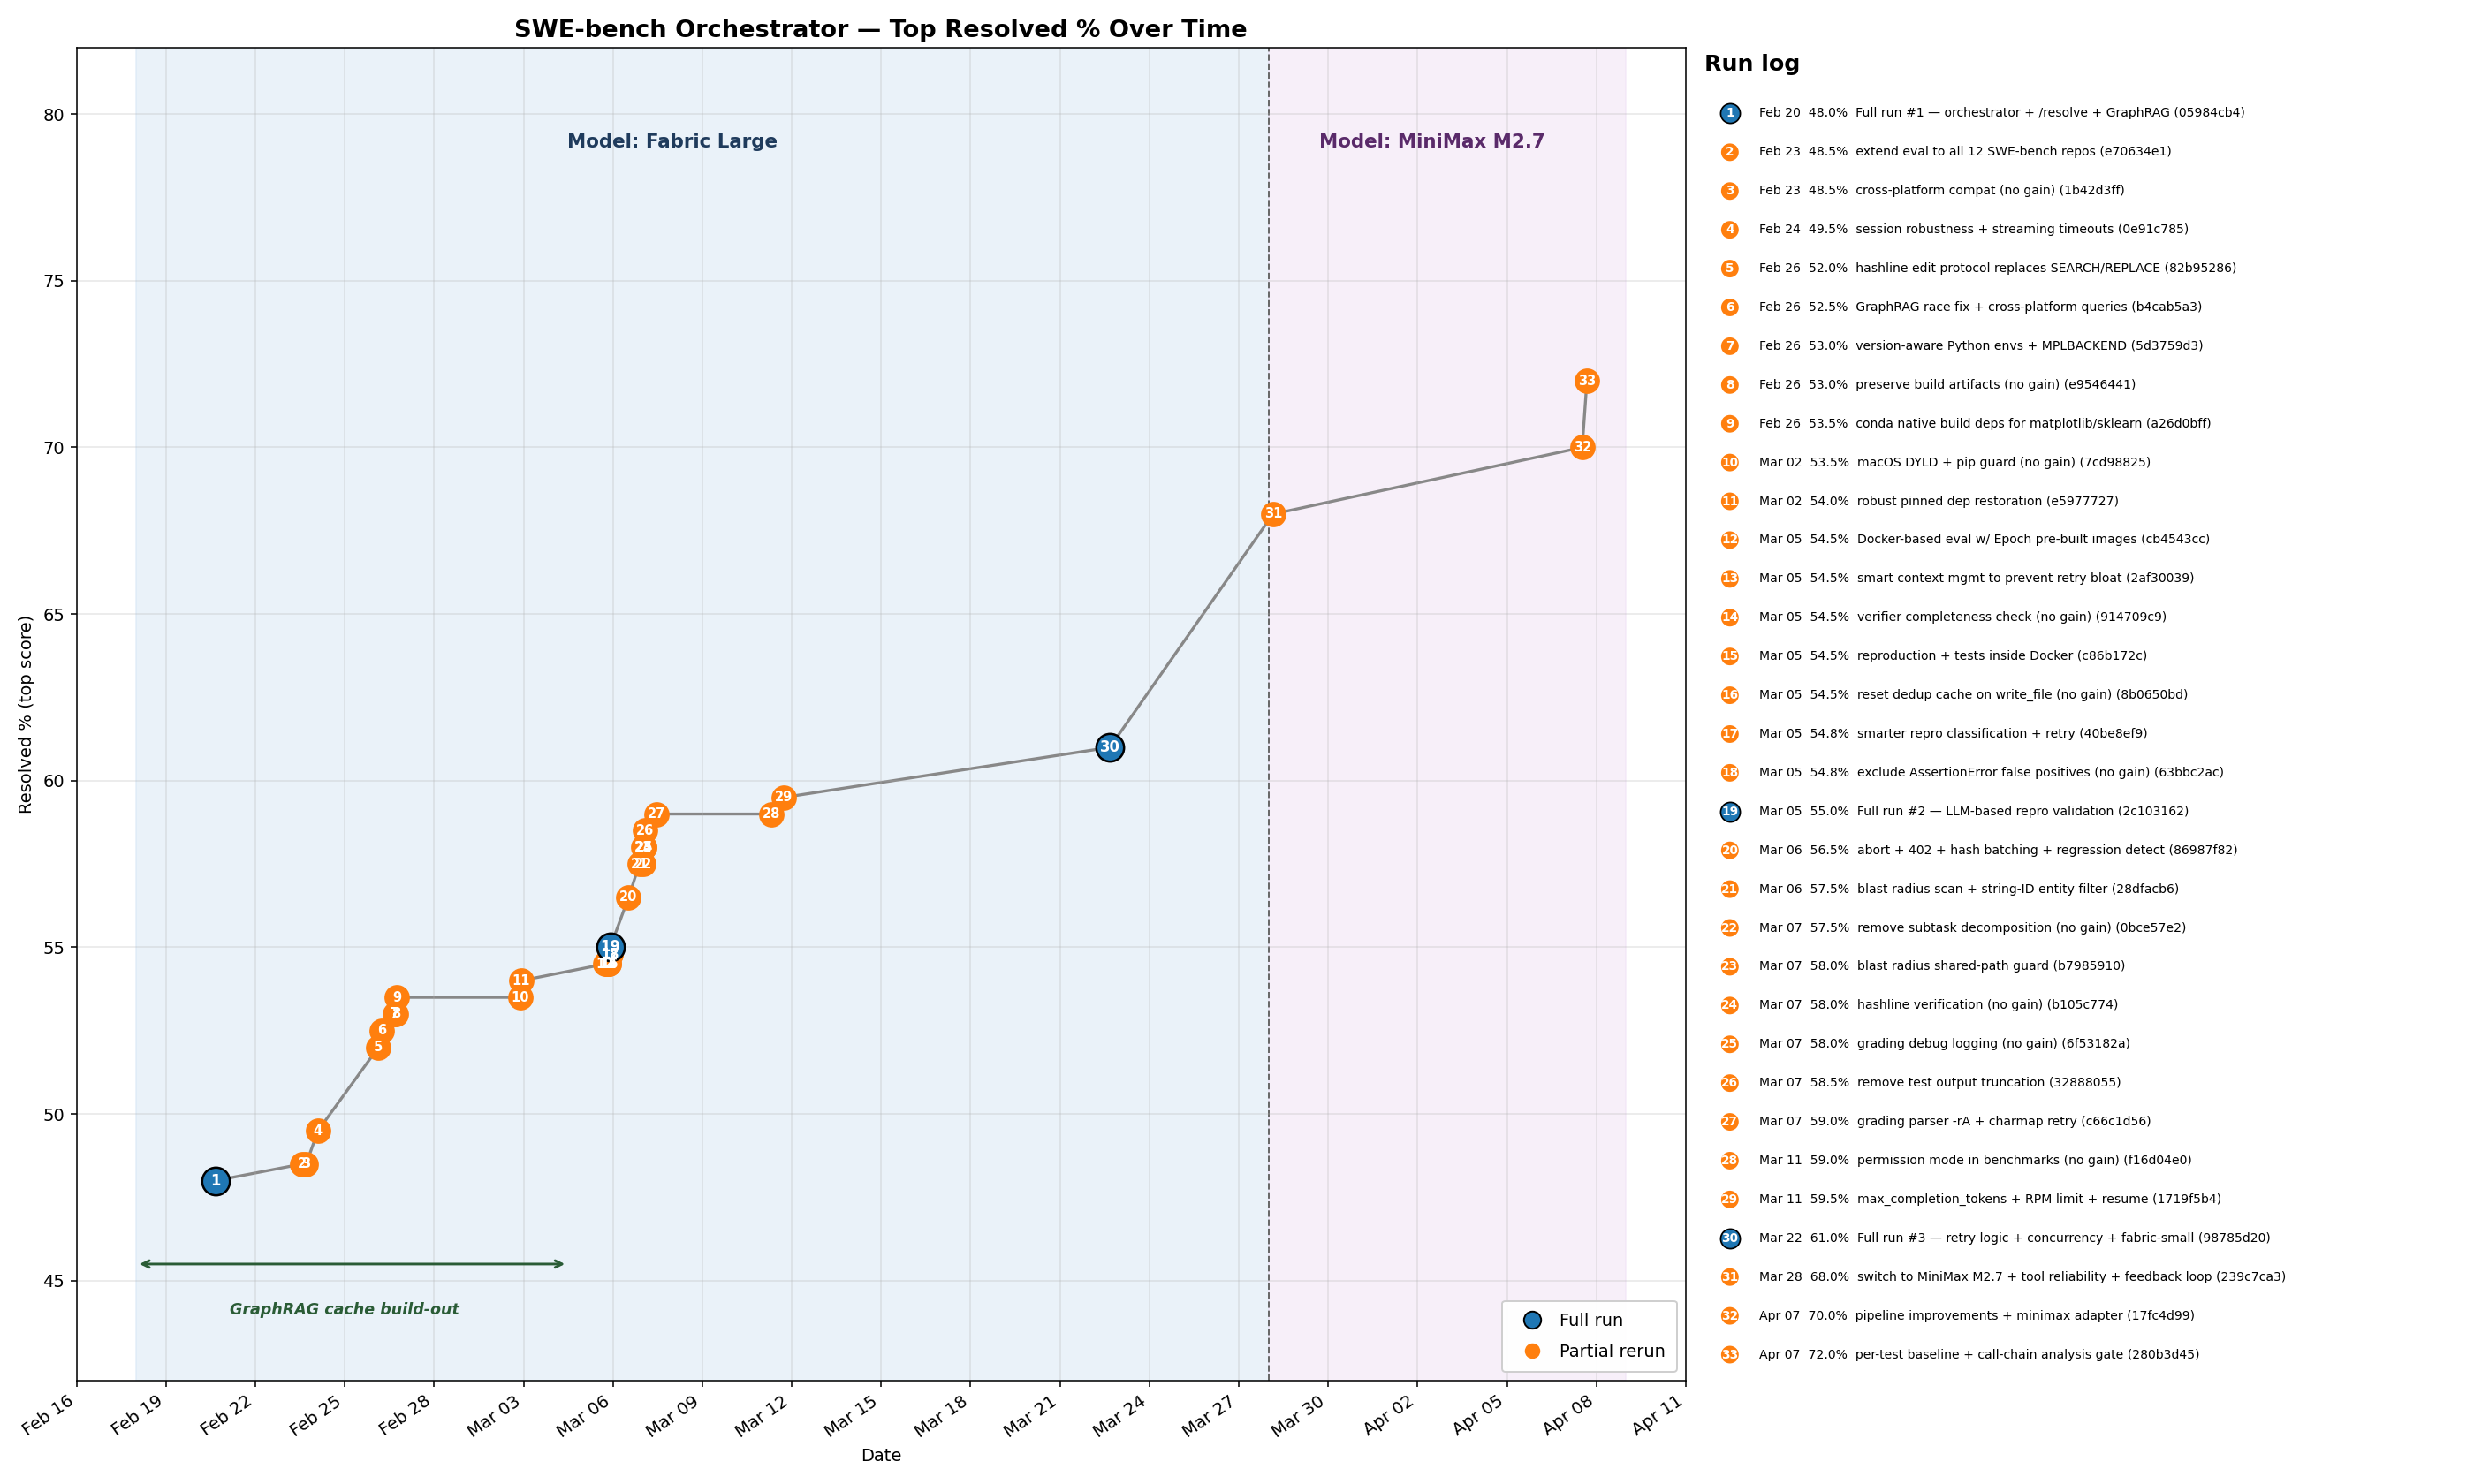Click Model: Fabric Large label
Screen dimensions: 2474x1484
[x=672, y=141]
